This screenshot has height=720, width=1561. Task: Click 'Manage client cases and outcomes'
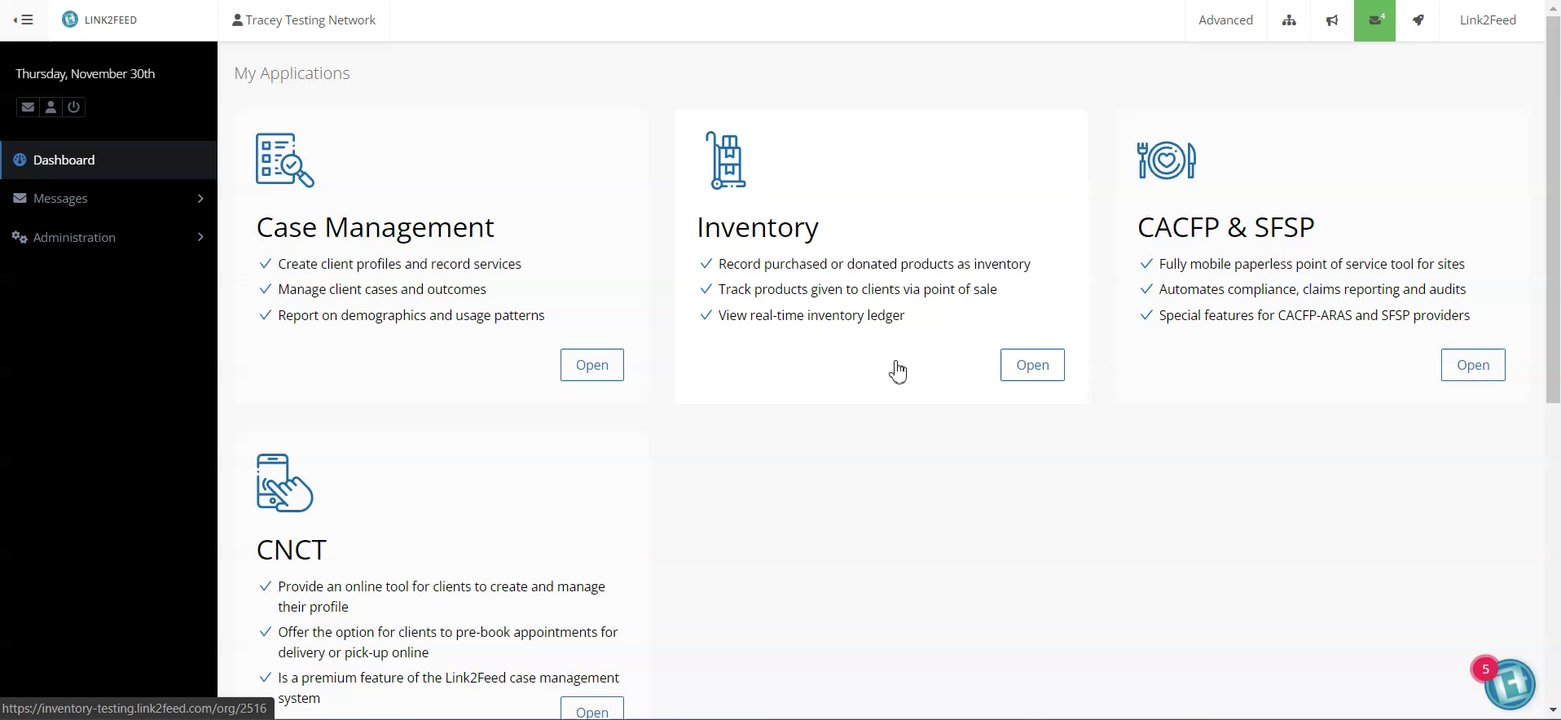click(x=382, y=289)
